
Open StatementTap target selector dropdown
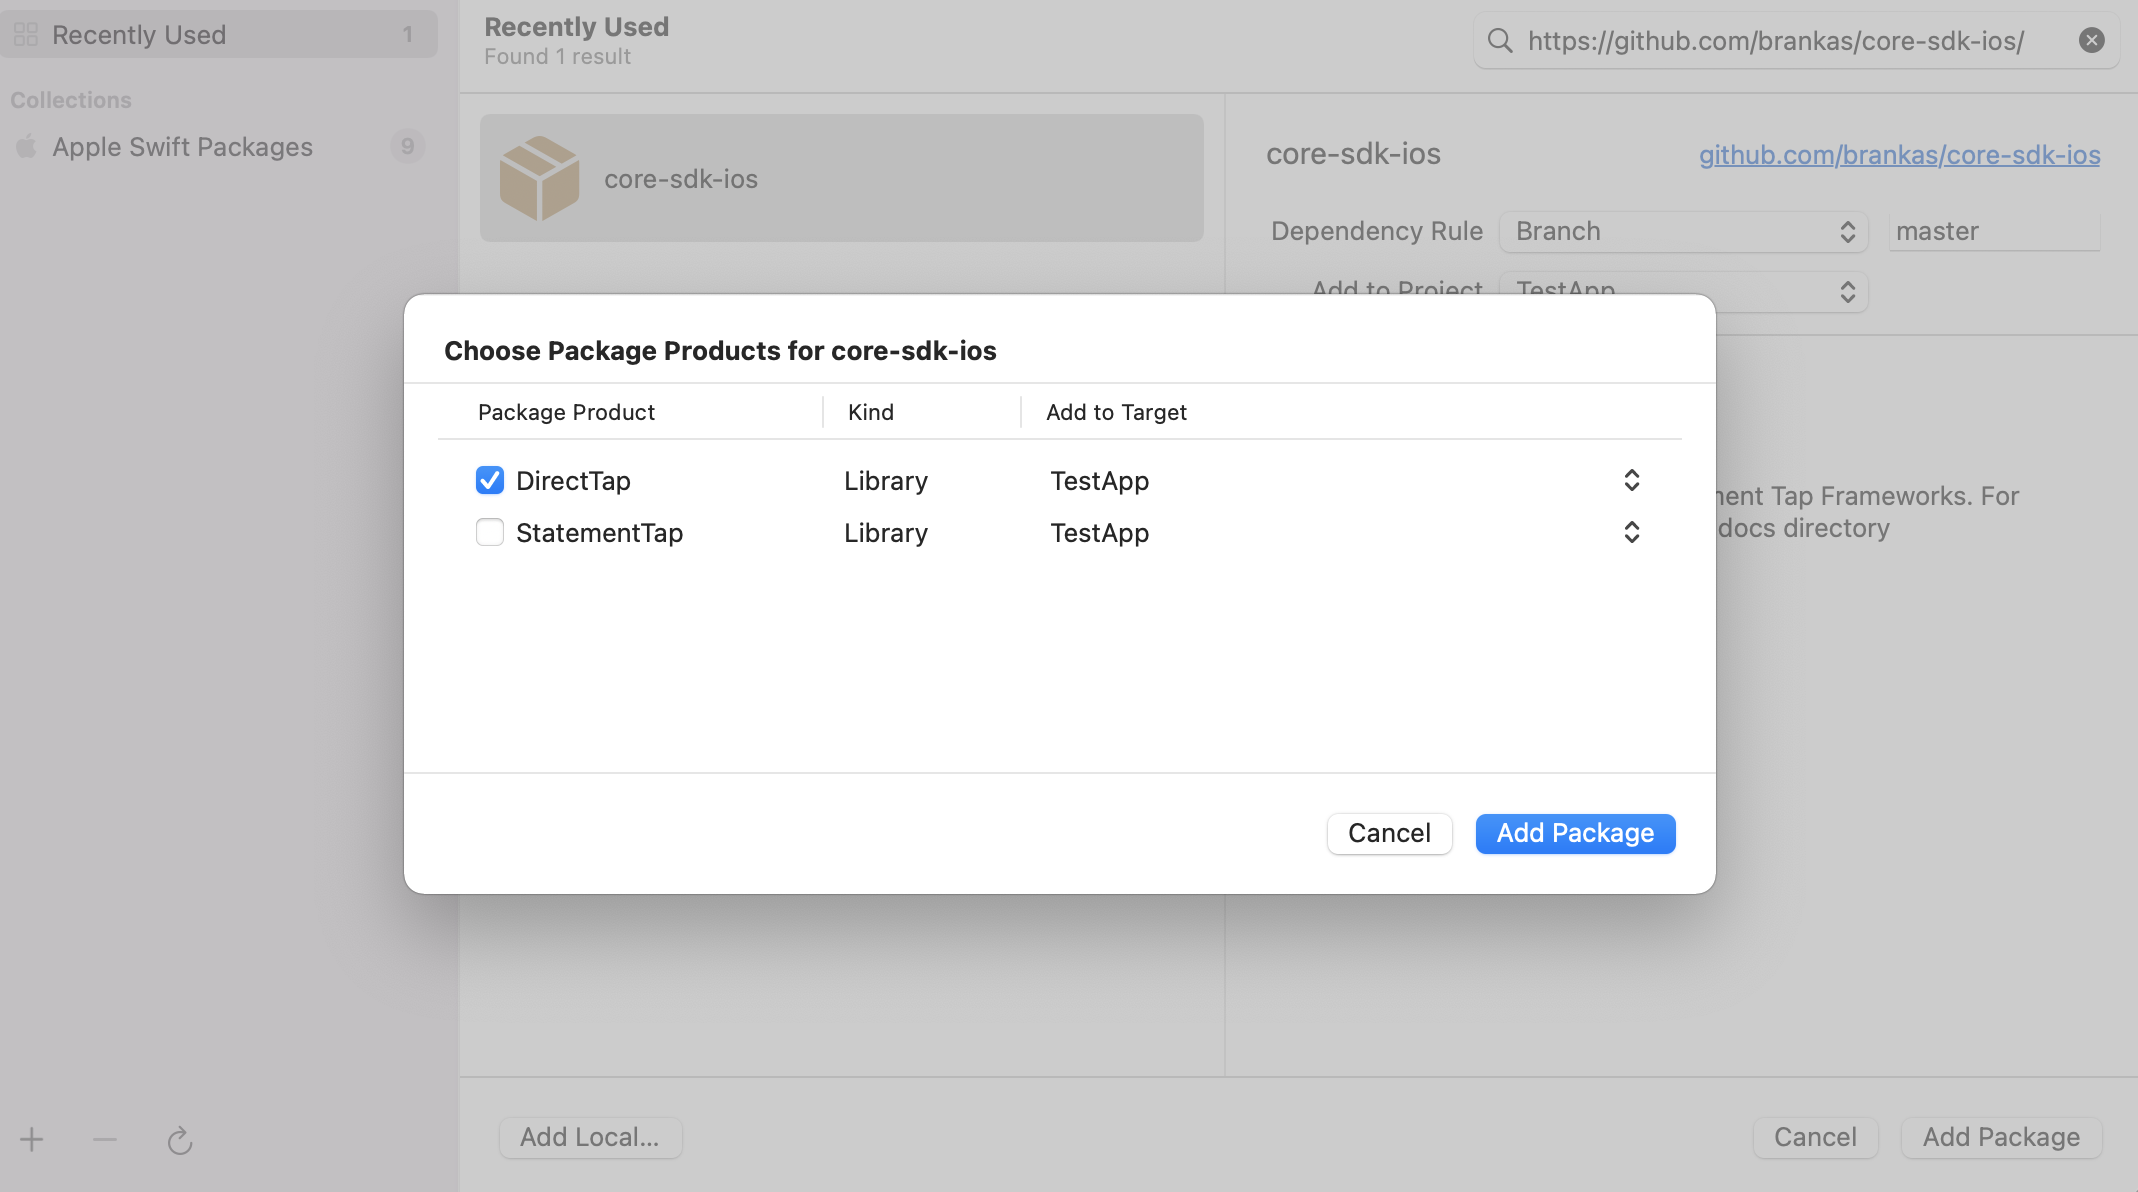point(1631,532)
